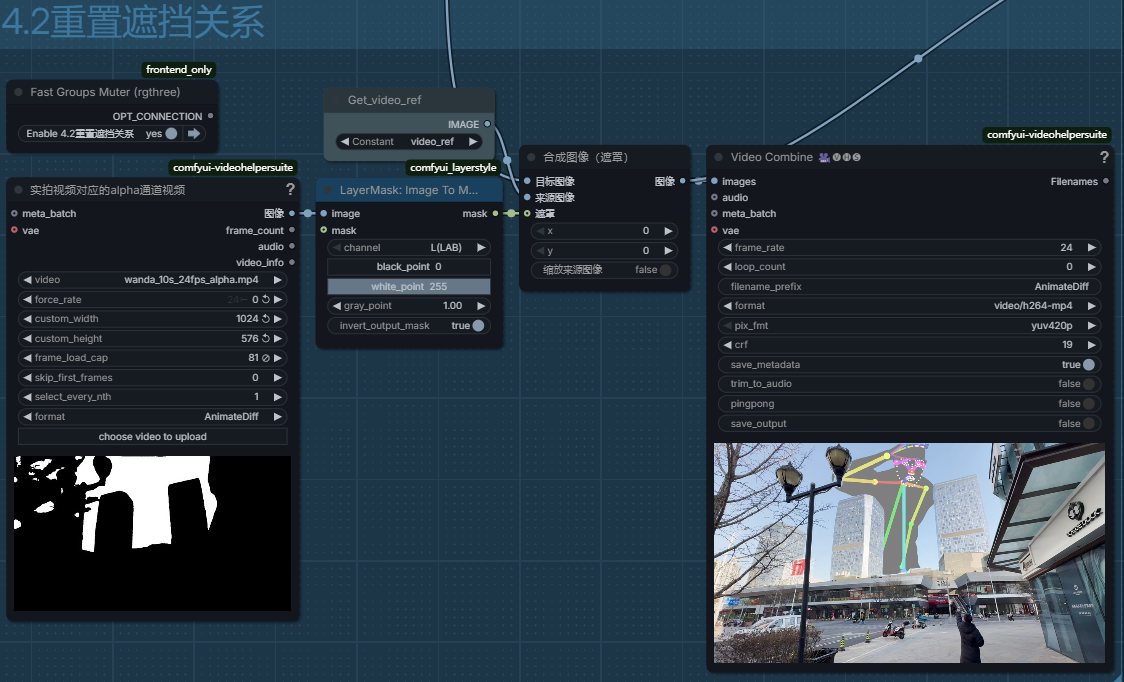
Task: Click the arrow icon in Fast Groups Muter
Action: click(194, 133)
